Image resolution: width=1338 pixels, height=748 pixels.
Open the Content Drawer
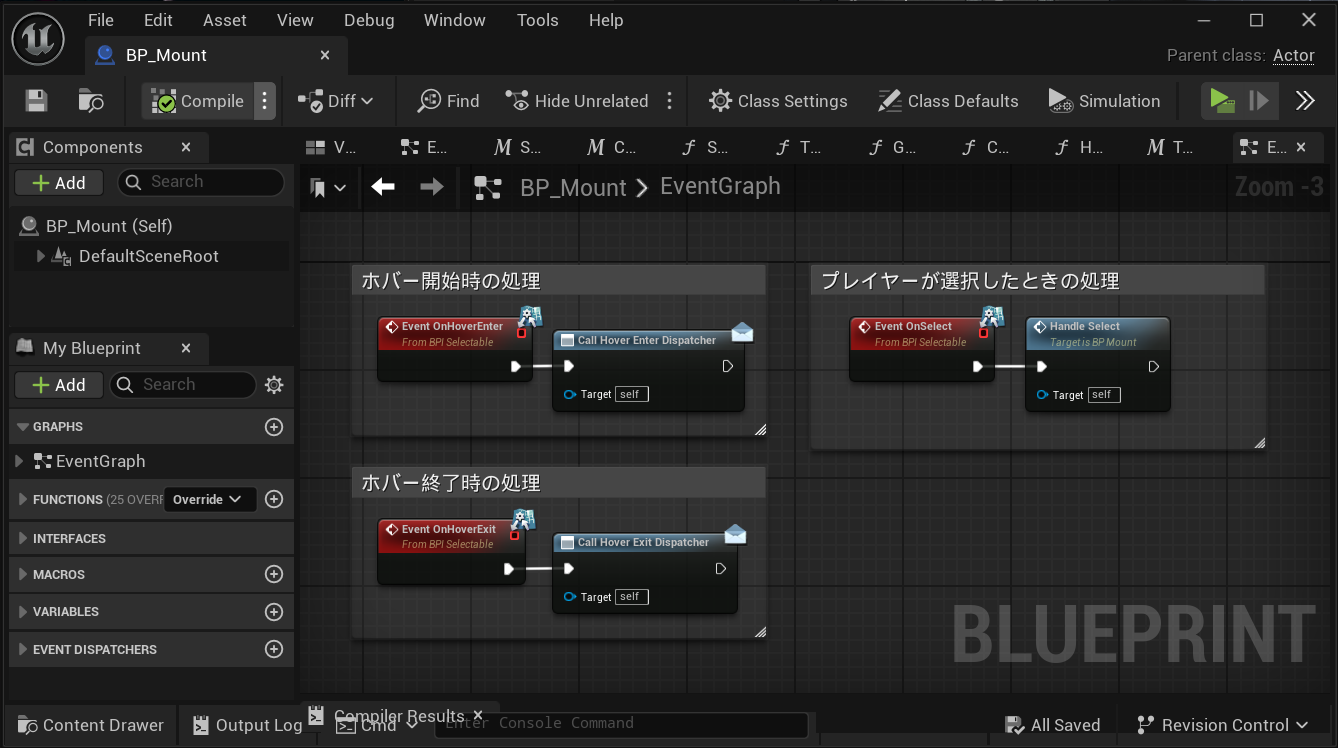[x=90, y=725]
